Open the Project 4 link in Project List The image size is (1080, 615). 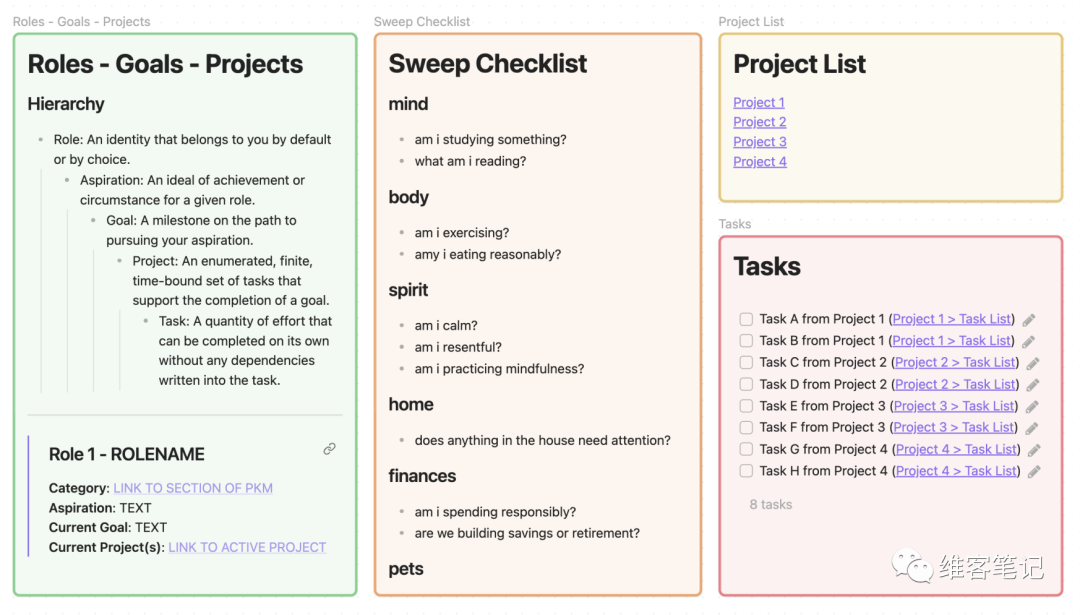tap(759, 162)
